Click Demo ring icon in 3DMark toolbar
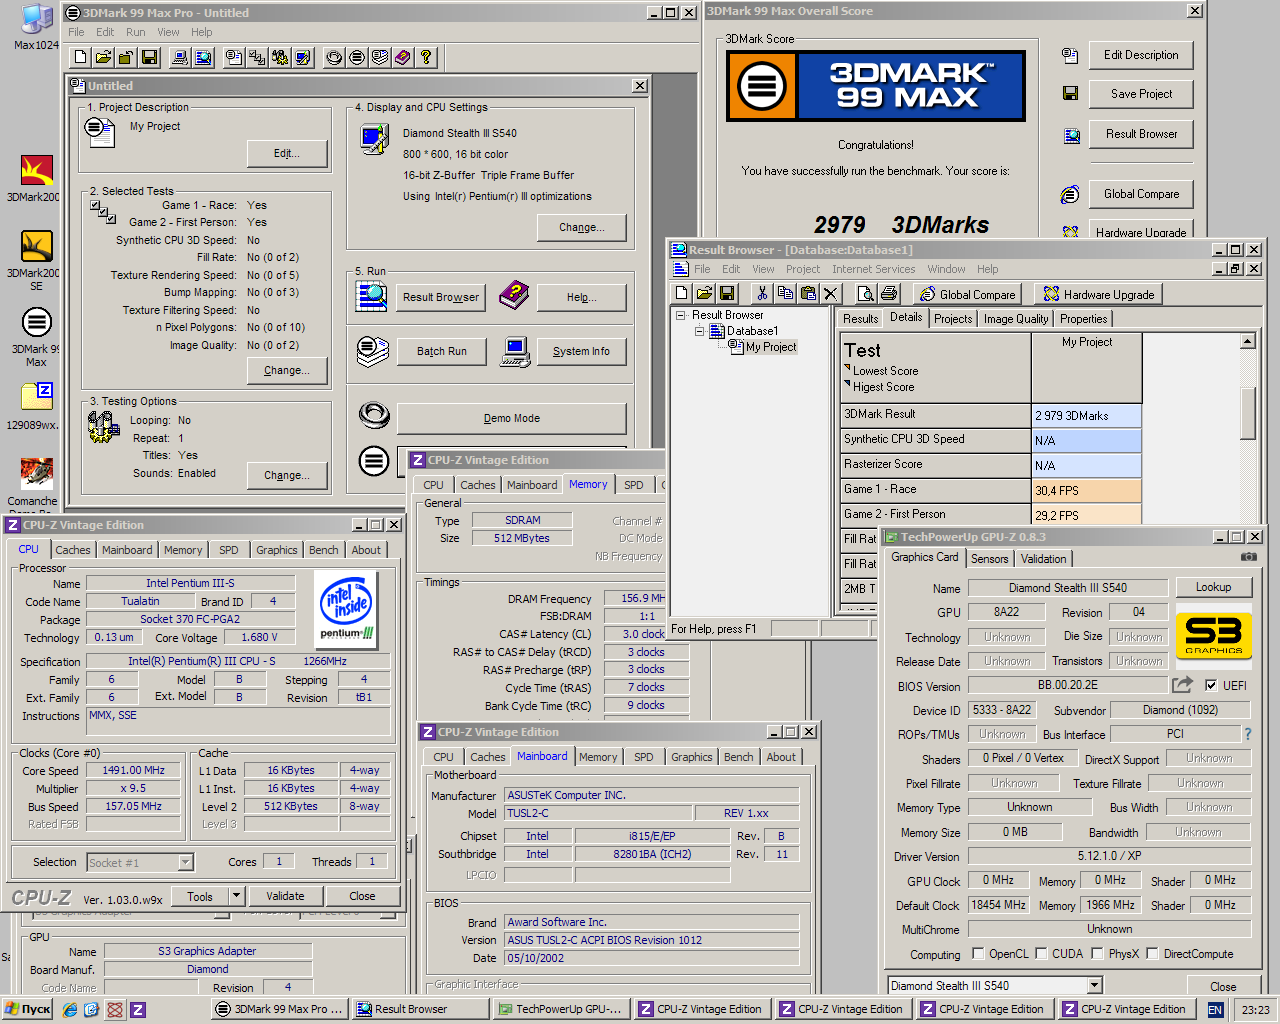Viewport: 1280px width, 1024px height. 334,58
